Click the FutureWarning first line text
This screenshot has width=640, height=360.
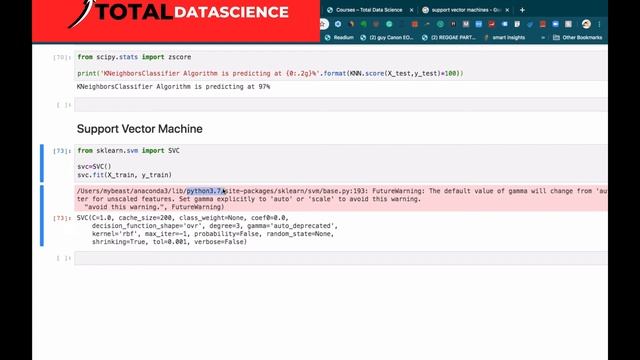[342, 191]
